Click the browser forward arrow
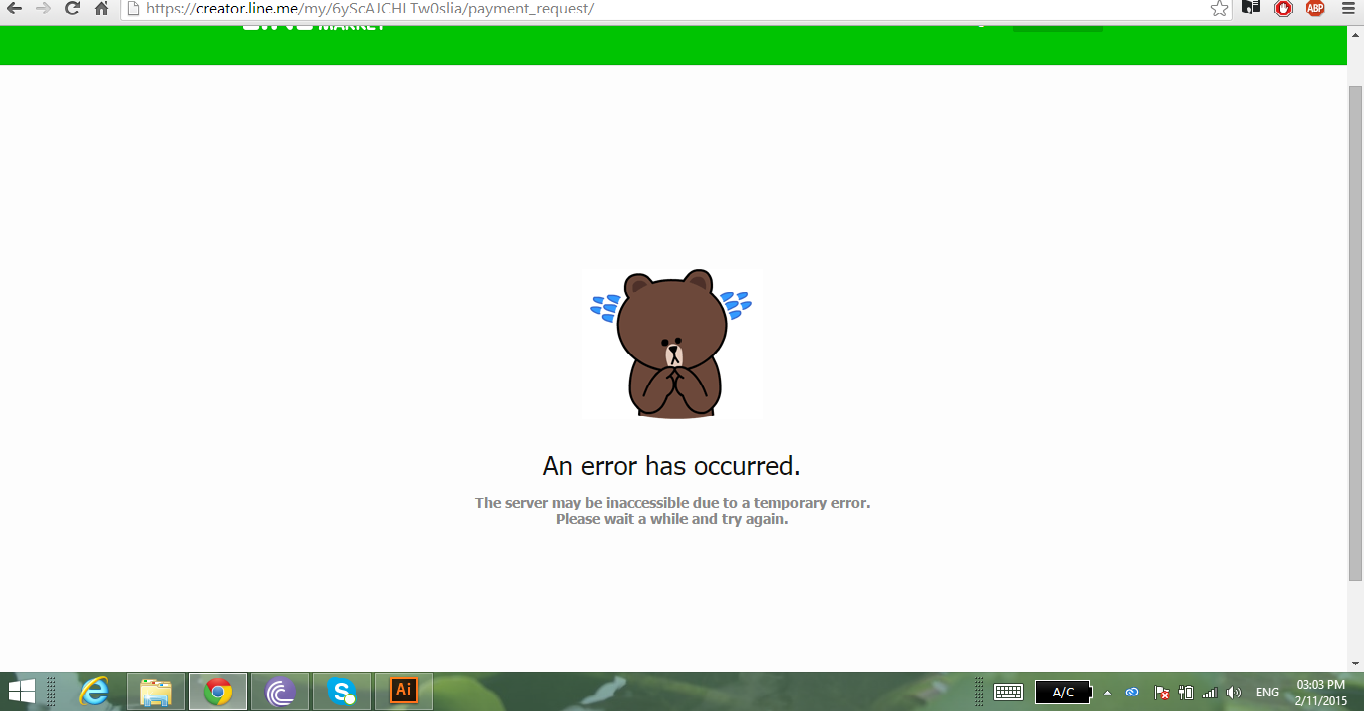Image resolution: width=1364 pixels, height=711 pixels. pos(43,8)
